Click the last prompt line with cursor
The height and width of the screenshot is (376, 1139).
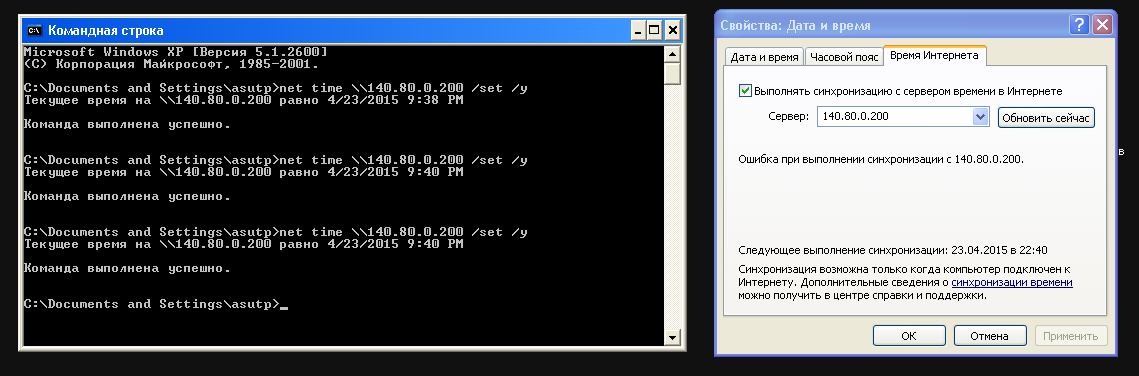155,304
